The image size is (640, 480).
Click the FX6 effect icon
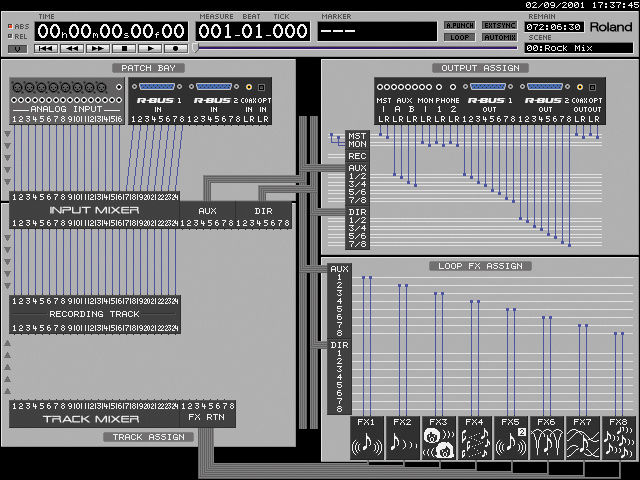[x=548, y=438]
